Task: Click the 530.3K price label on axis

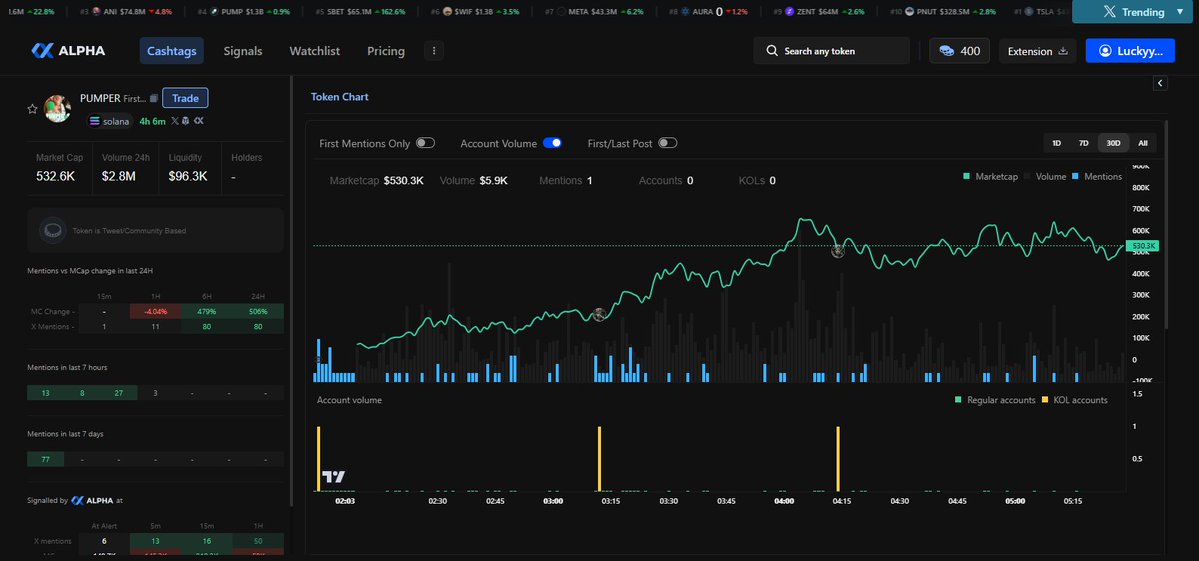Action: point(1143,246)
